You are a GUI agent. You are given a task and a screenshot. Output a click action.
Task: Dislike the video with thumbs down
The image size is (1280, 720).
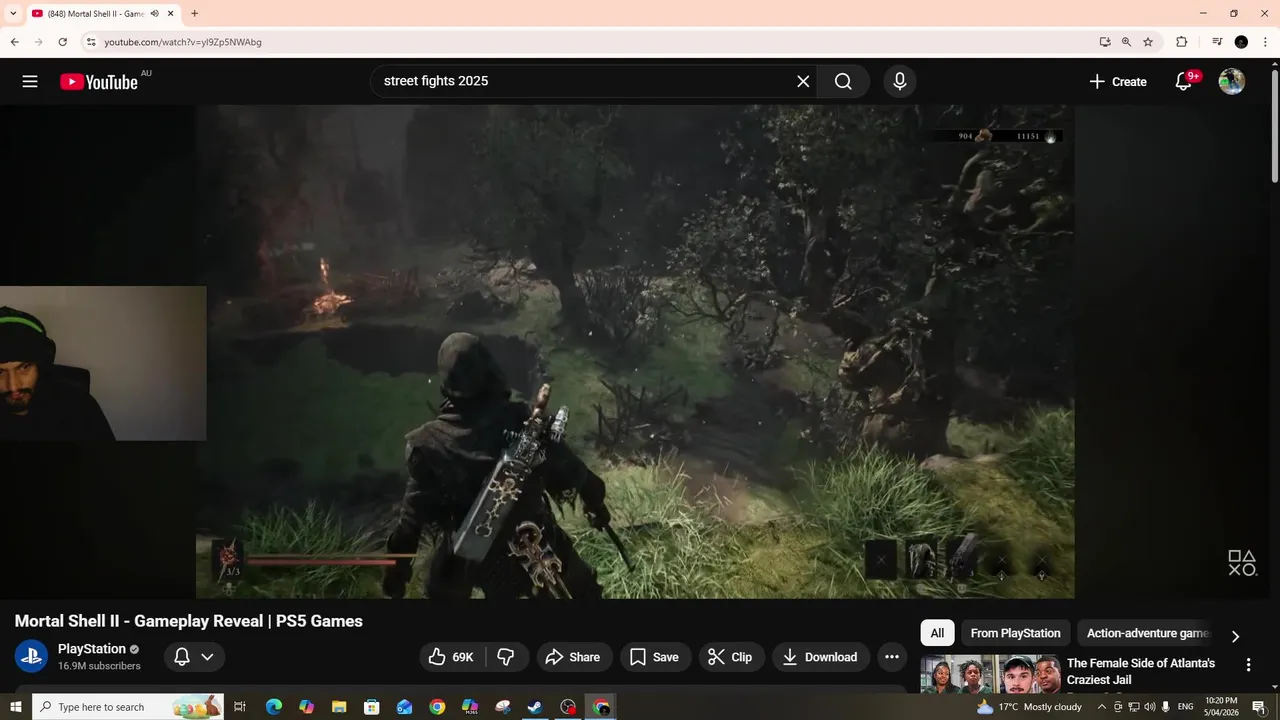point(506,657)
